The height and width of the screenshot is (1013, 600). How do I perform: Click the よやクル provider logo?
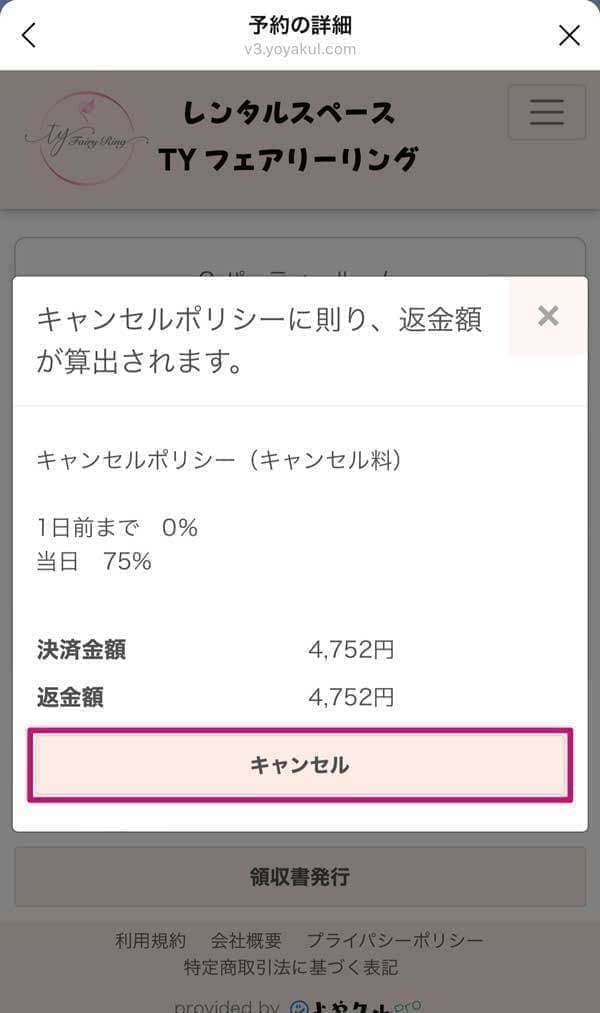pyautogui.click(x=355, y=1005)
